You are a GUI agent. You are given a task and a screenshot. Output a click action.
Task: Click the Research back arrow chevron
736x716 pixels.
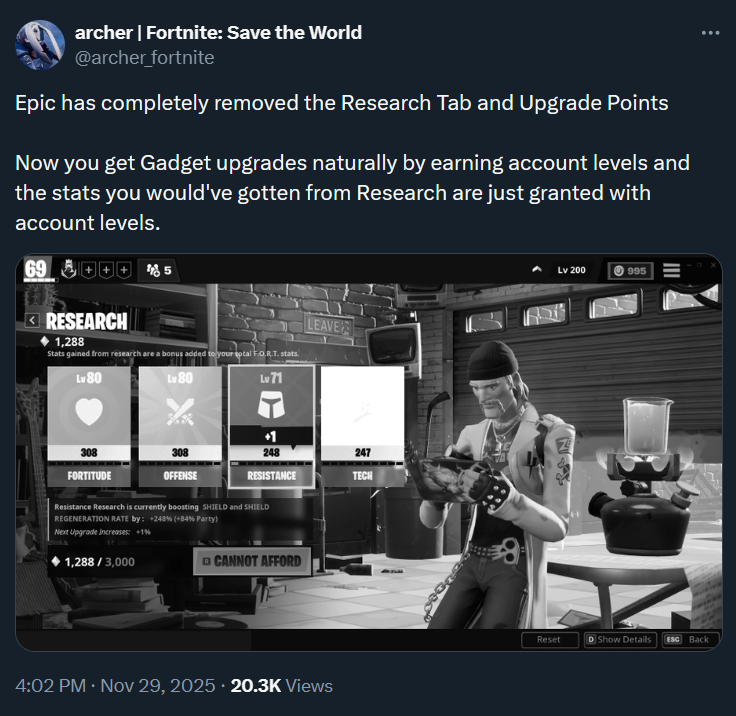[x=32, y=321]
